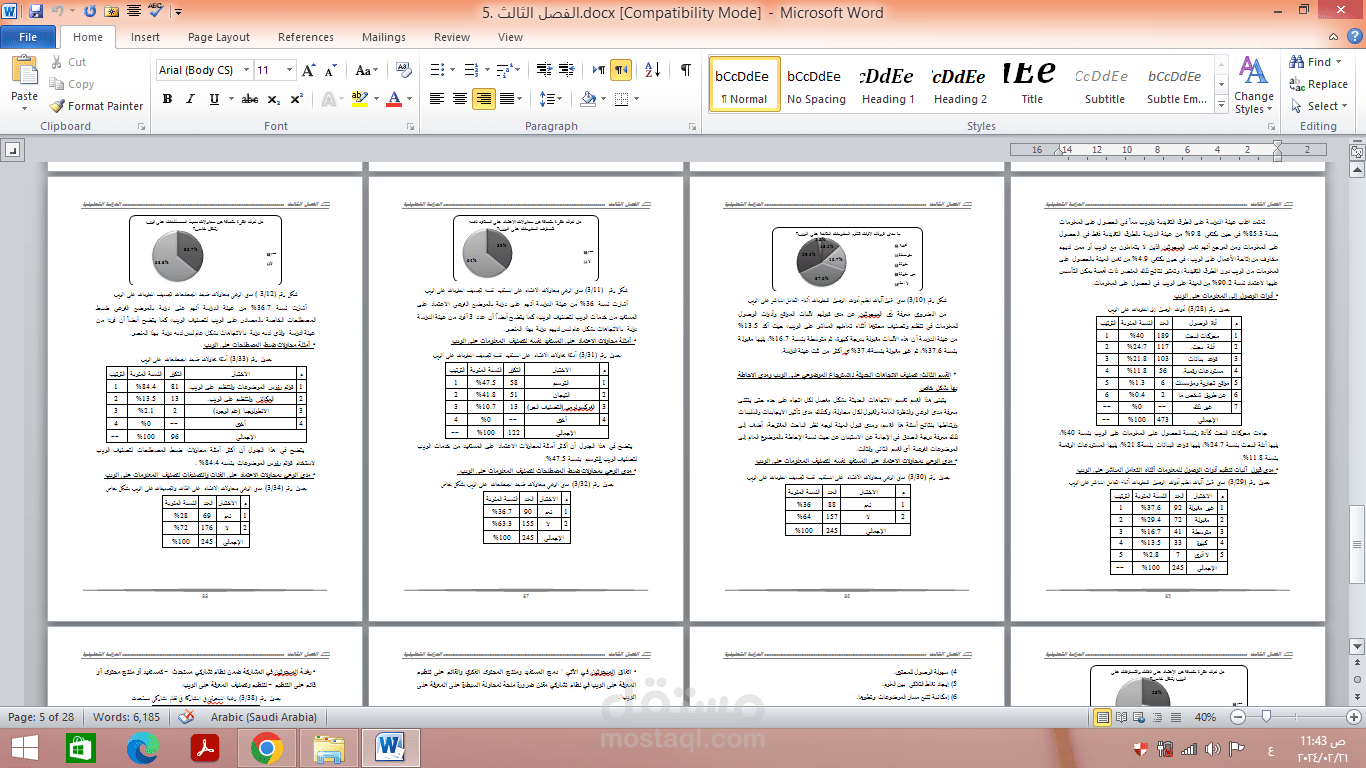Viewport: 1366px width, 768px height.
Task: Apply subscript formatting
Action: tap(274, 99)
